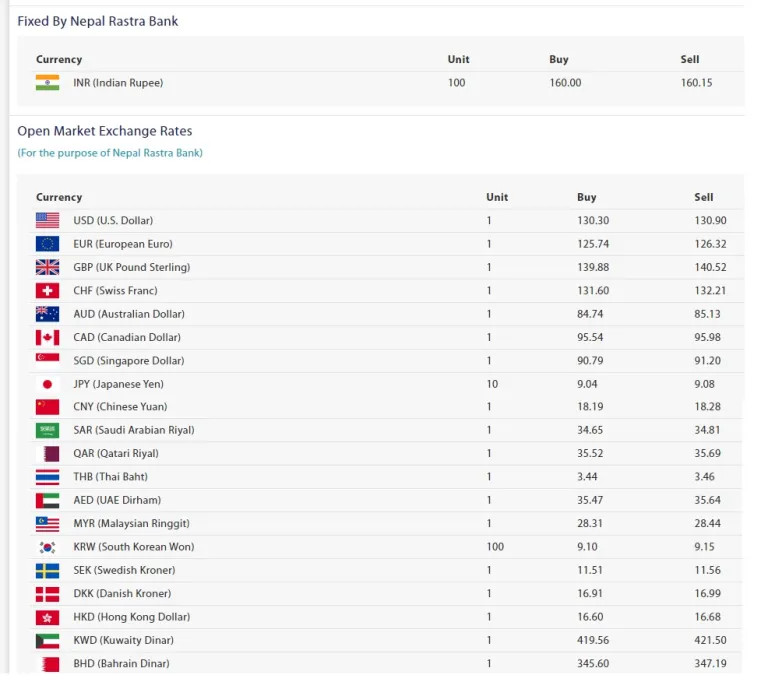Select 'CHF (Swiss Franc)' row label
The width and height of the screenshot is (768, 682).
pyautogui.click(x=116, y=291)
